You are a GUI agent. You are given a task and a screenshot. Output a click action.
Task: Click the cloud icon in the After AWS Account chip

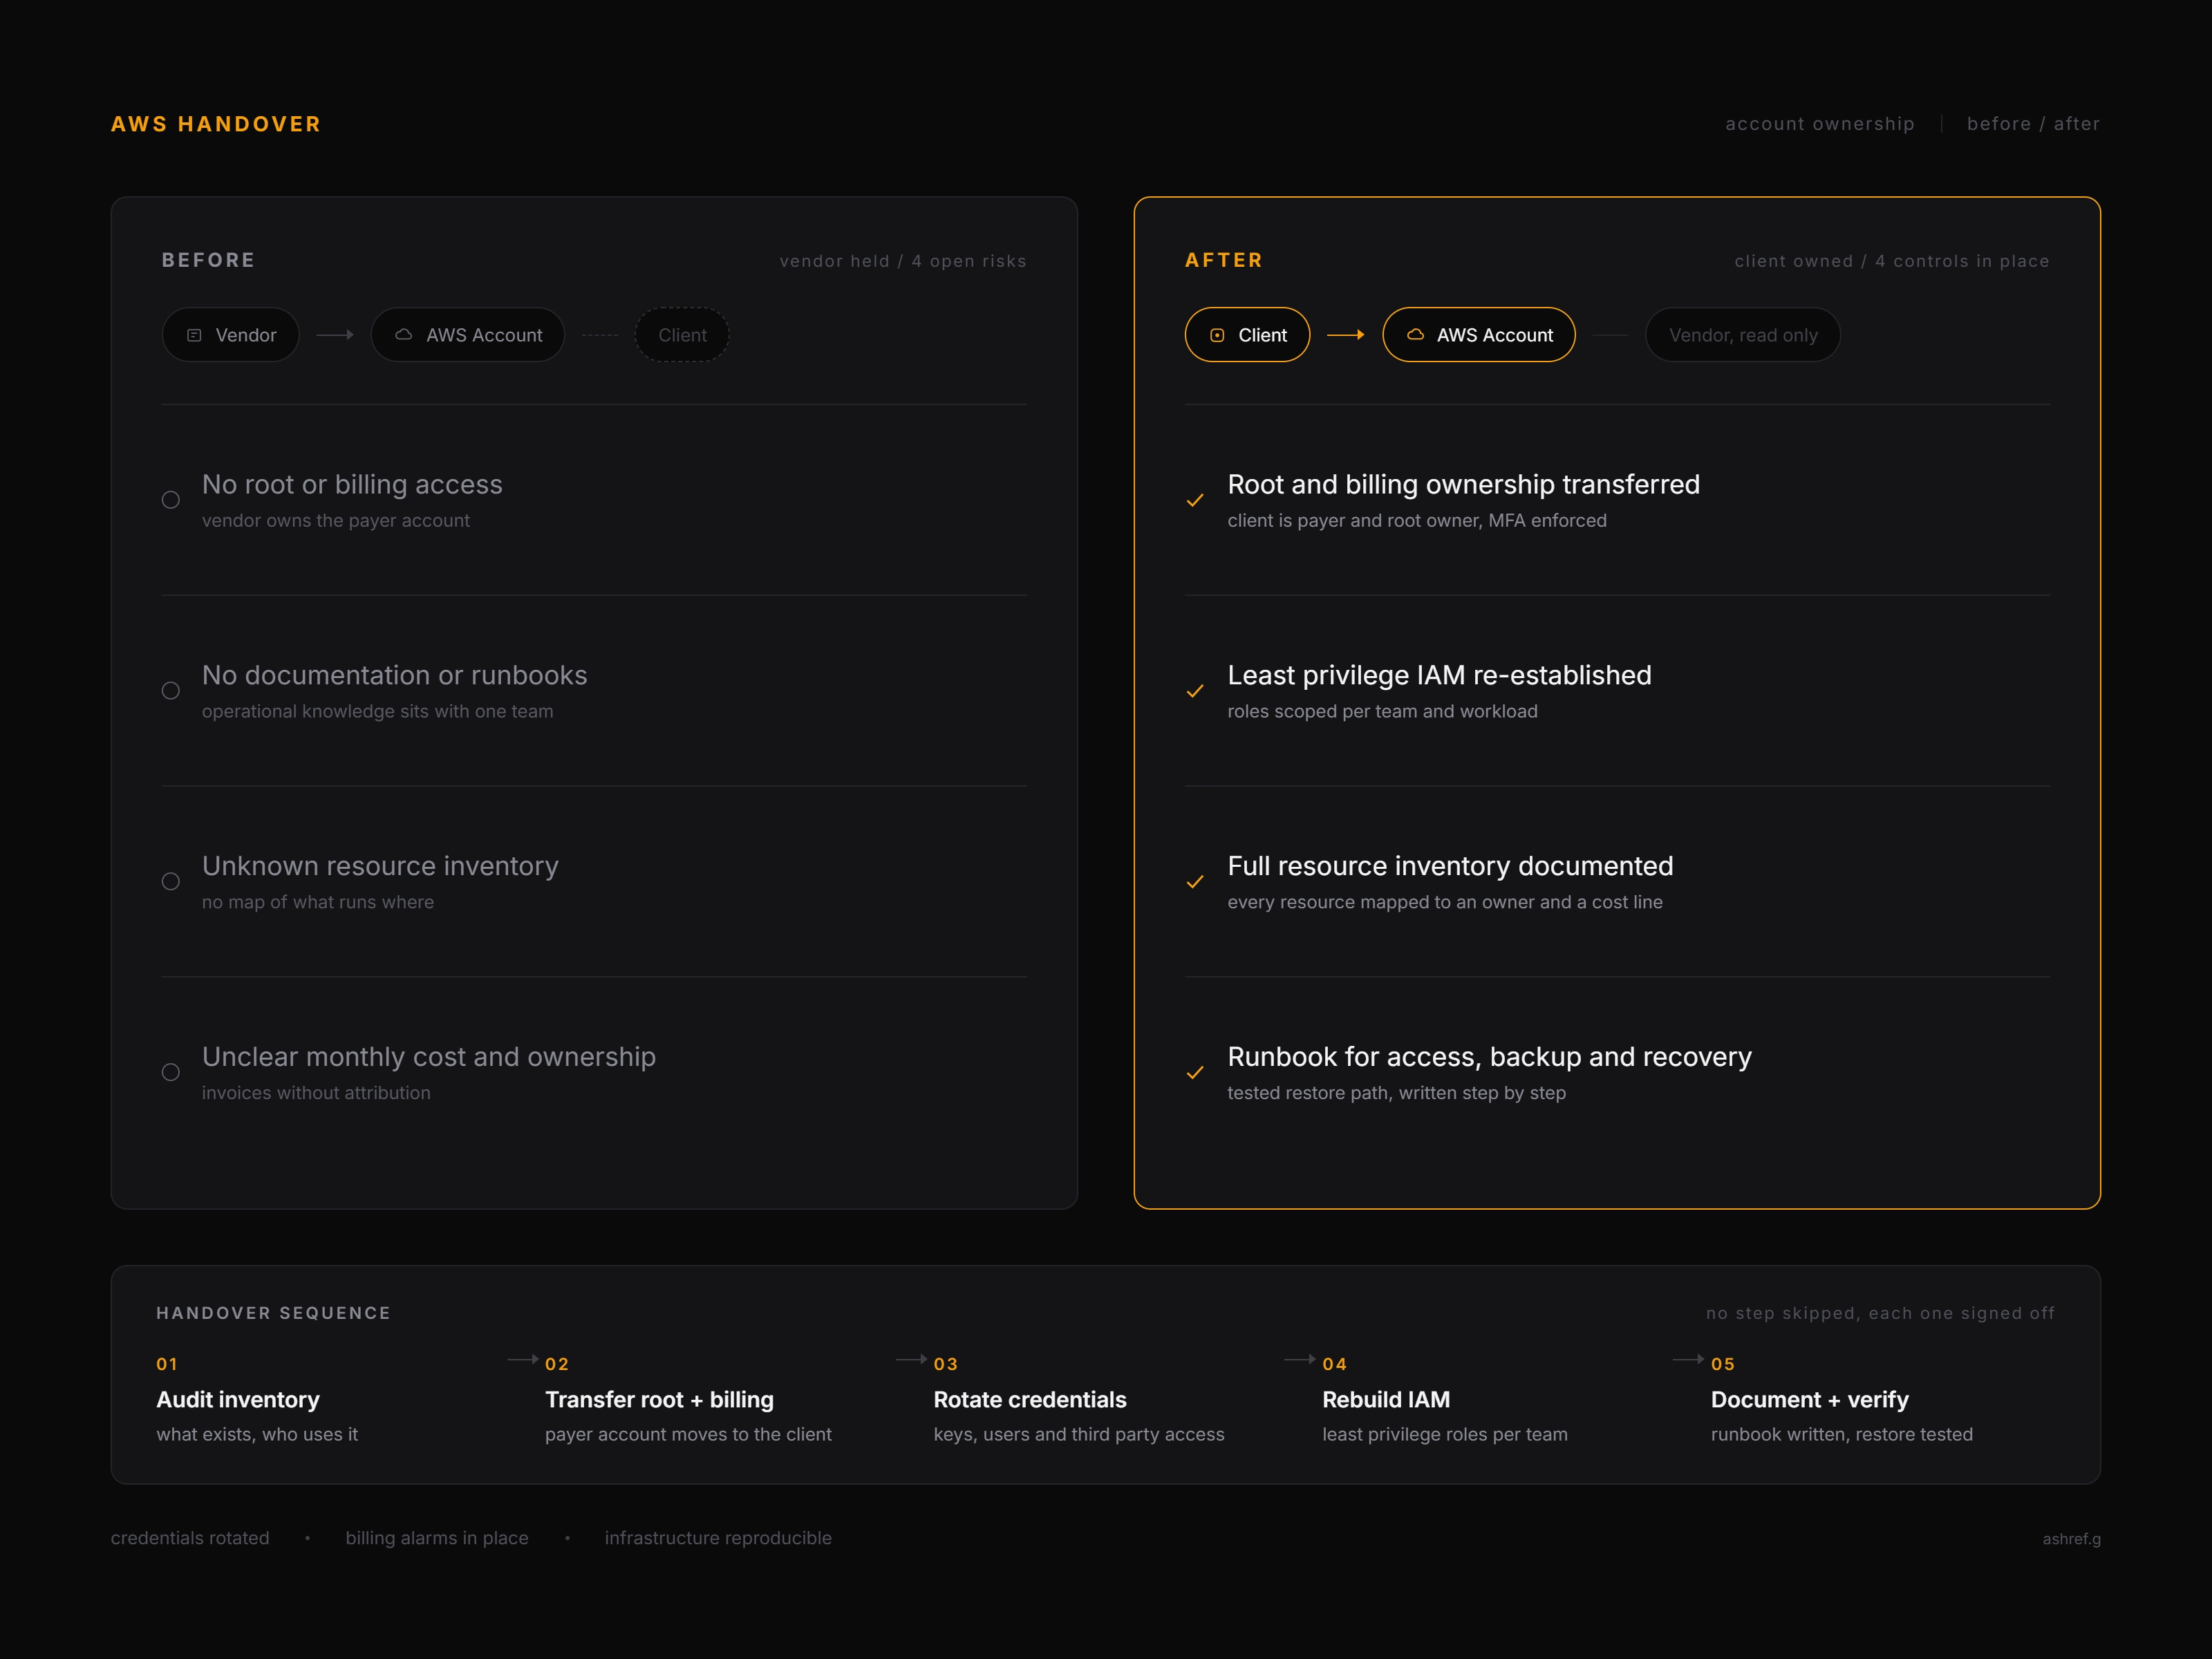point(1415,335)
